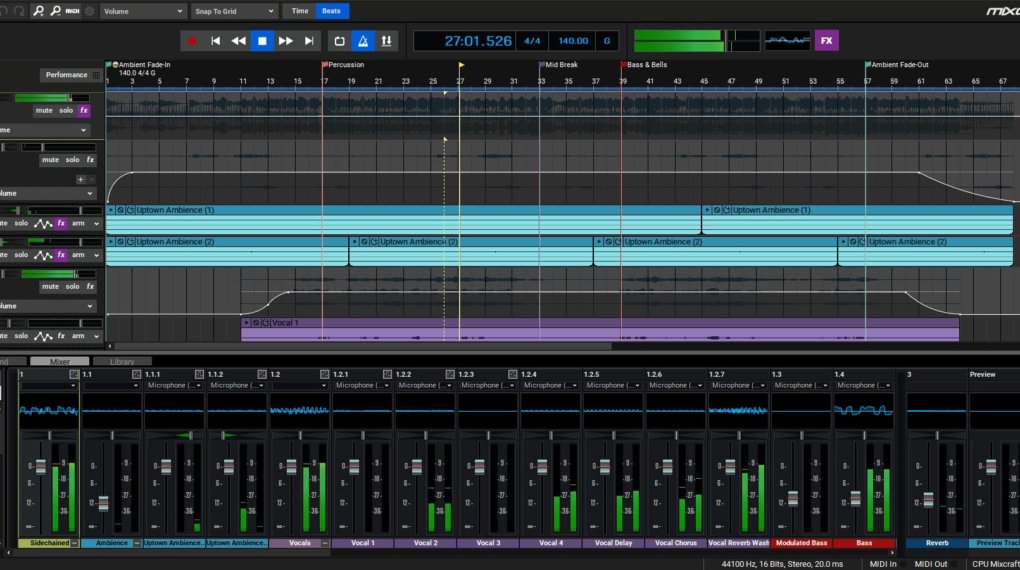Expand arm options on Uptown Ambience (2) track
Image resolution: width=1020 pixels, height=570 pixels.
click(96, 255)
